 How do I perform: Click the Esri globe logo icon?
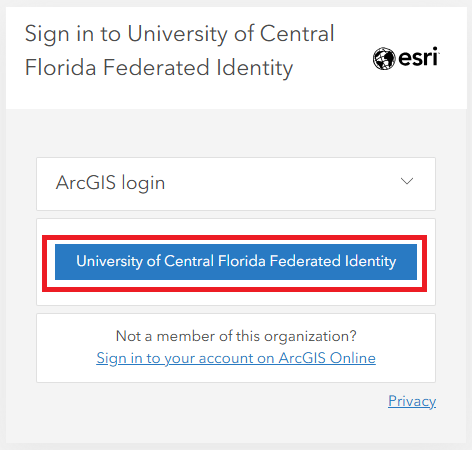384,58
